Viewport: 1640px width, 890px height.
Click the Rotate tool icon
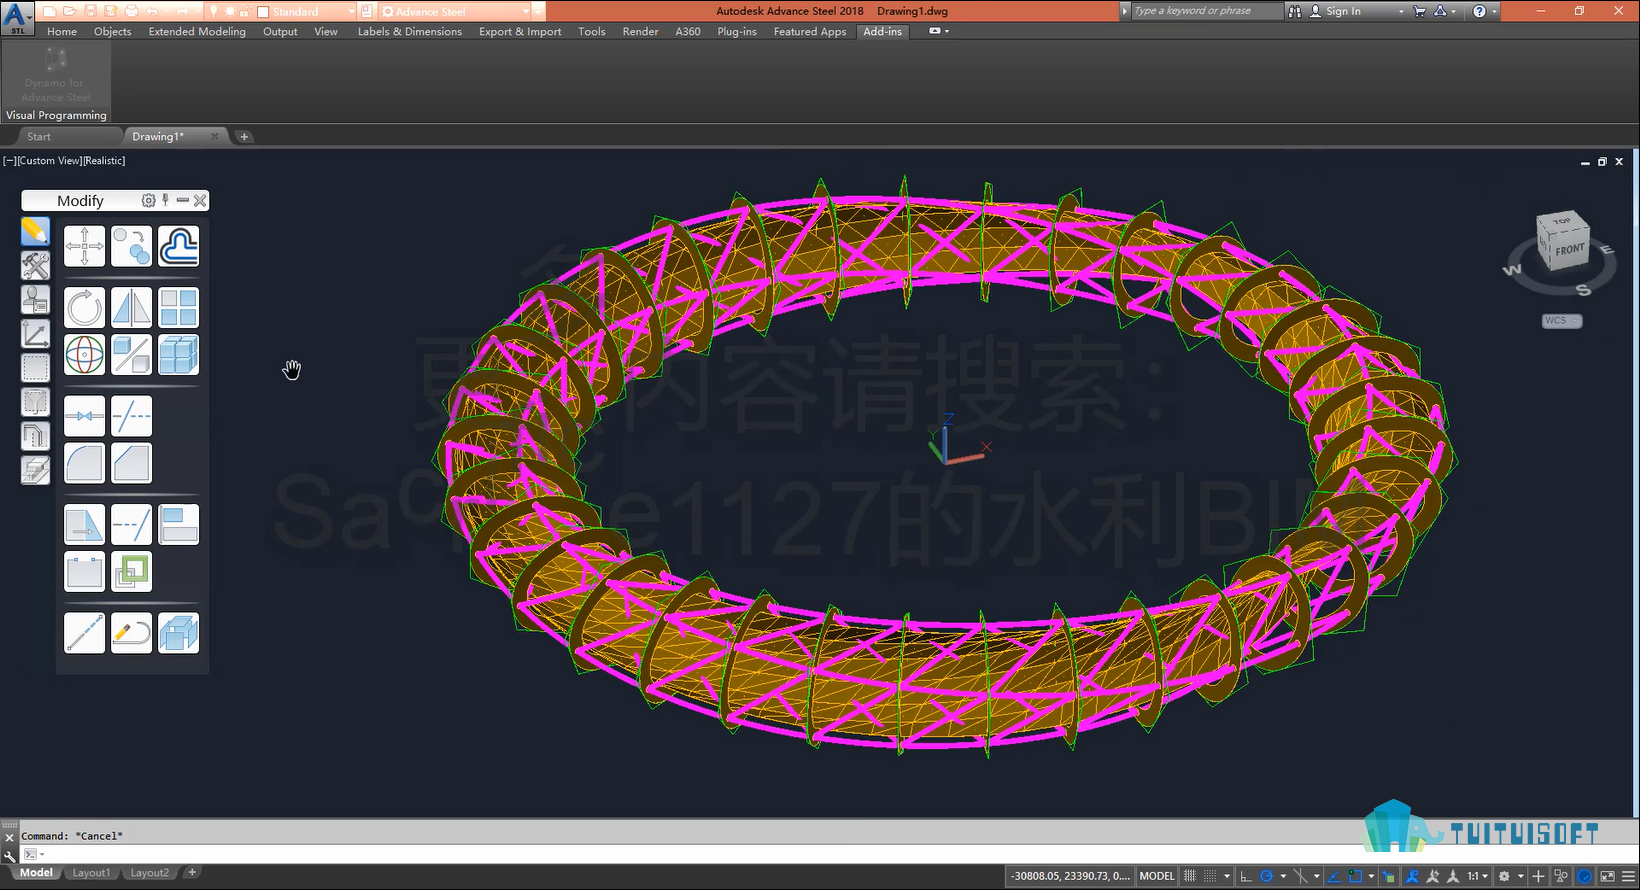[84, 308]
